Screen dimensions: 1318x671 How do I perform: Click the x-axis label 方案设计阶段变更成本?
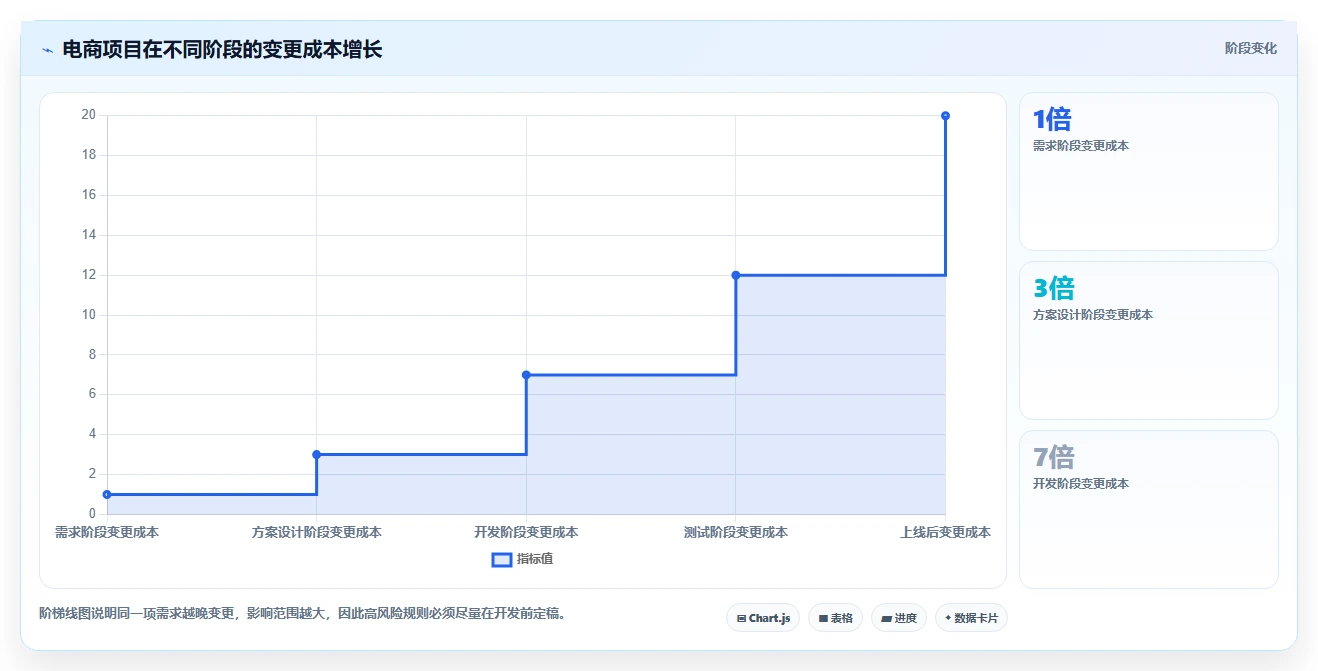click(316, 532)
